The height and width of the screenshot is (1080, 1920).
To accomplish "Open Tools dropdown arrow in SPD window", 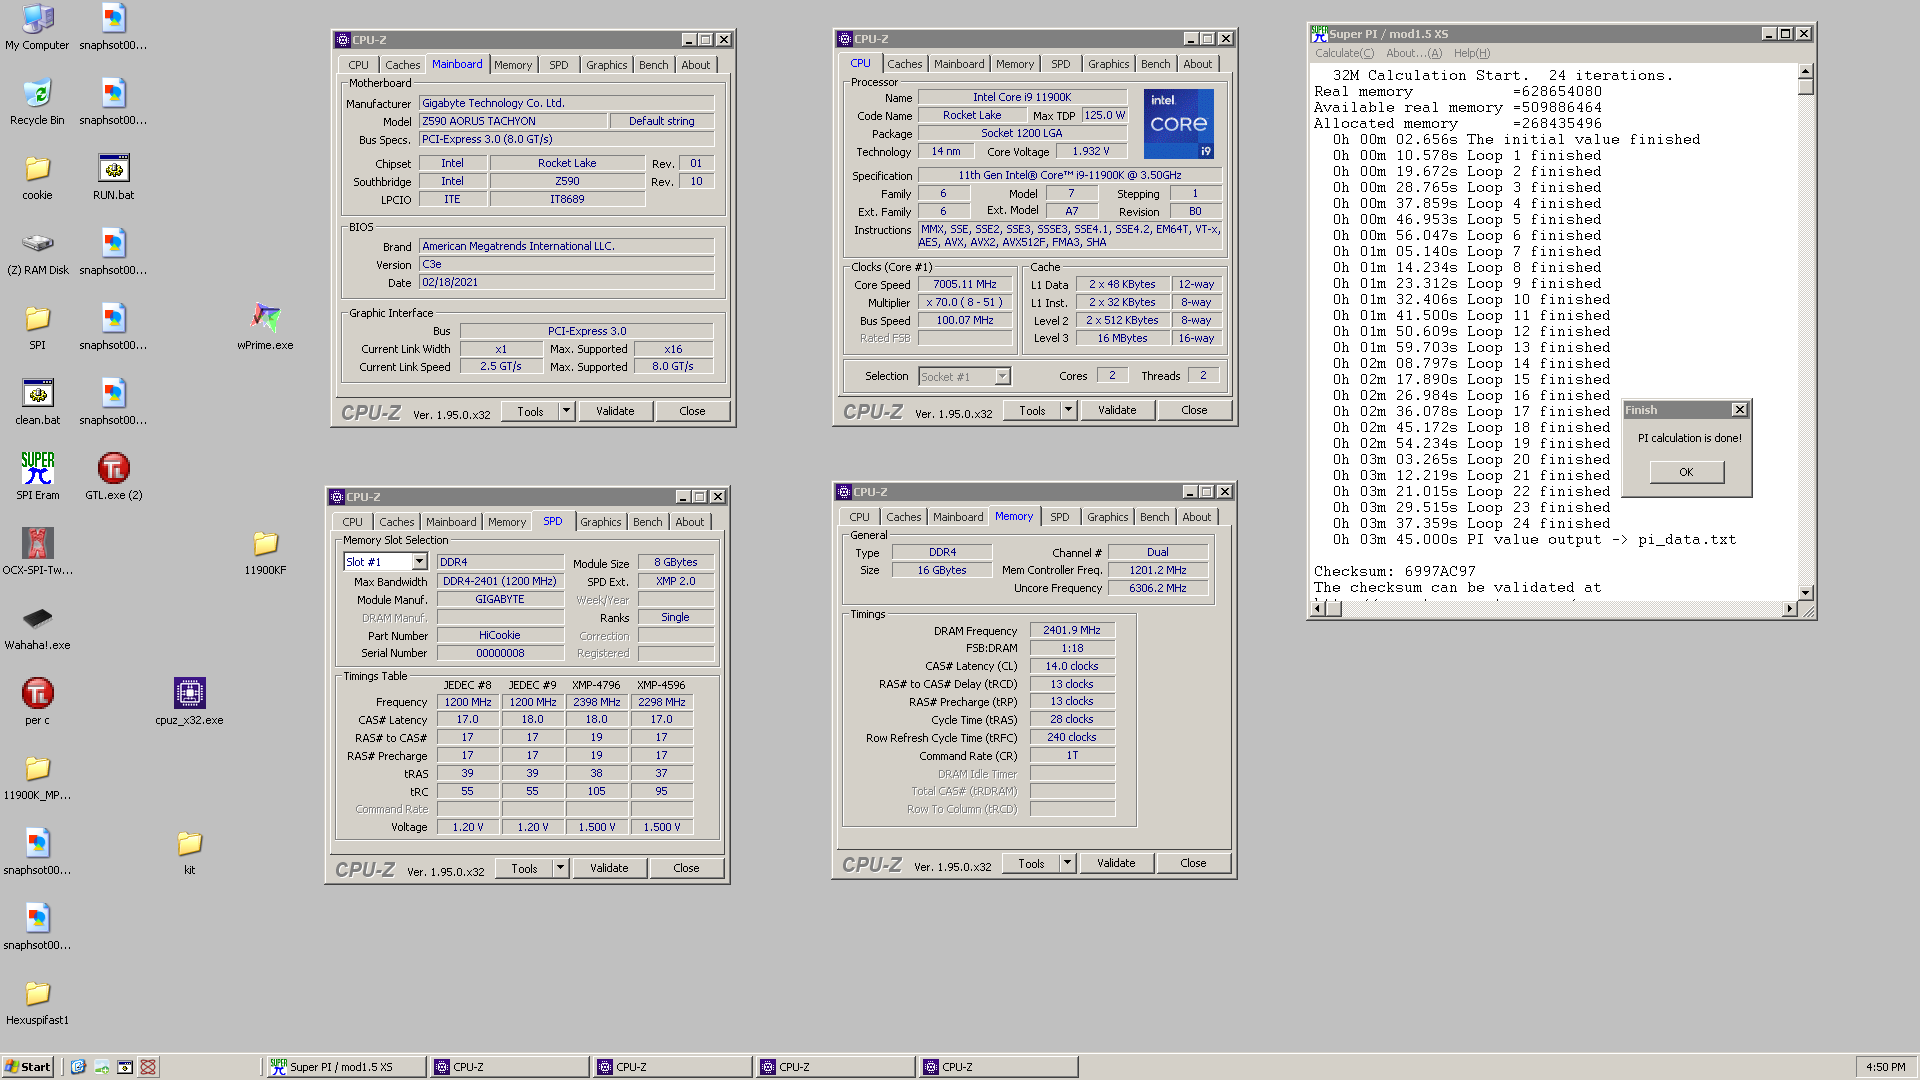I will click(560, 868).
